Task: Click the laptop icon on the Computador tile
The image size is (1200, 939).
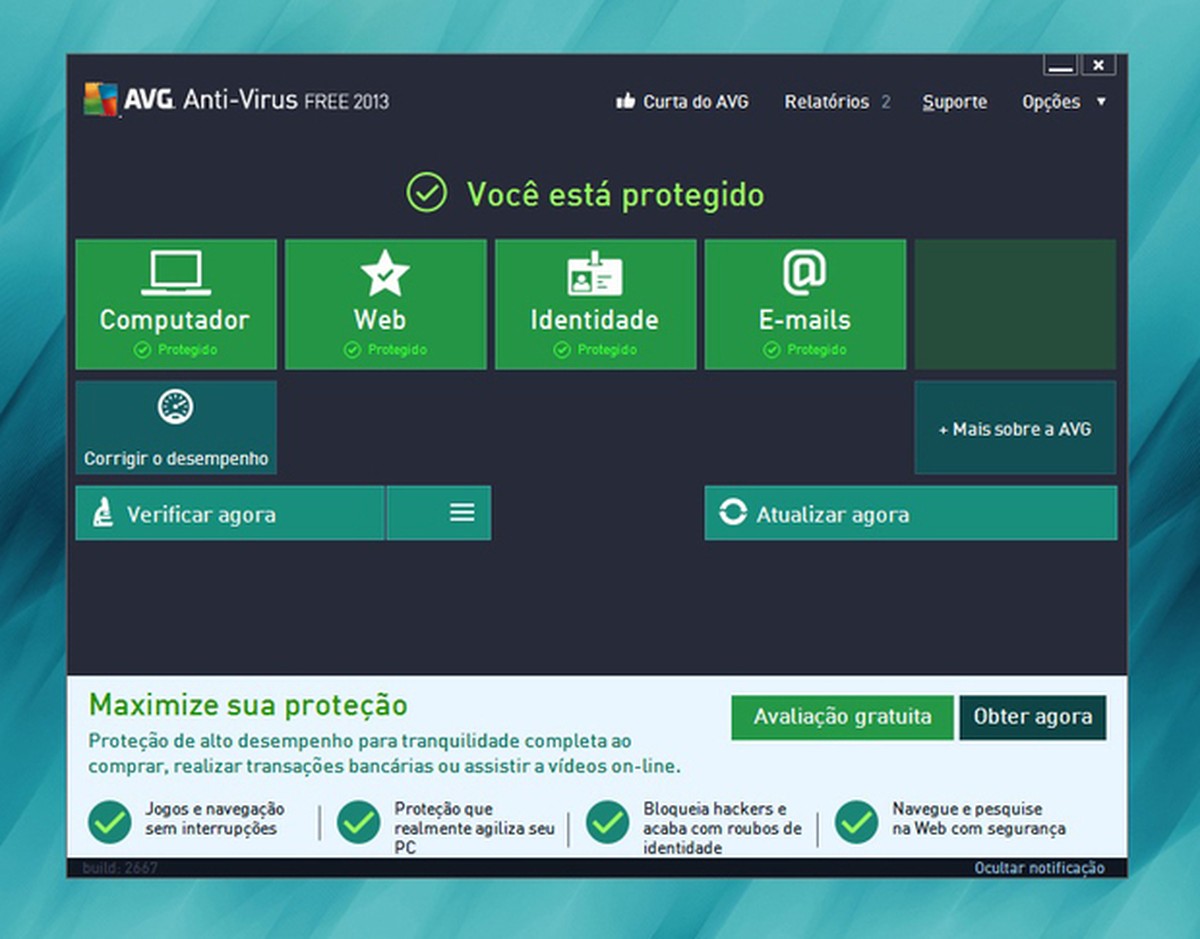Action: point(176,272)
